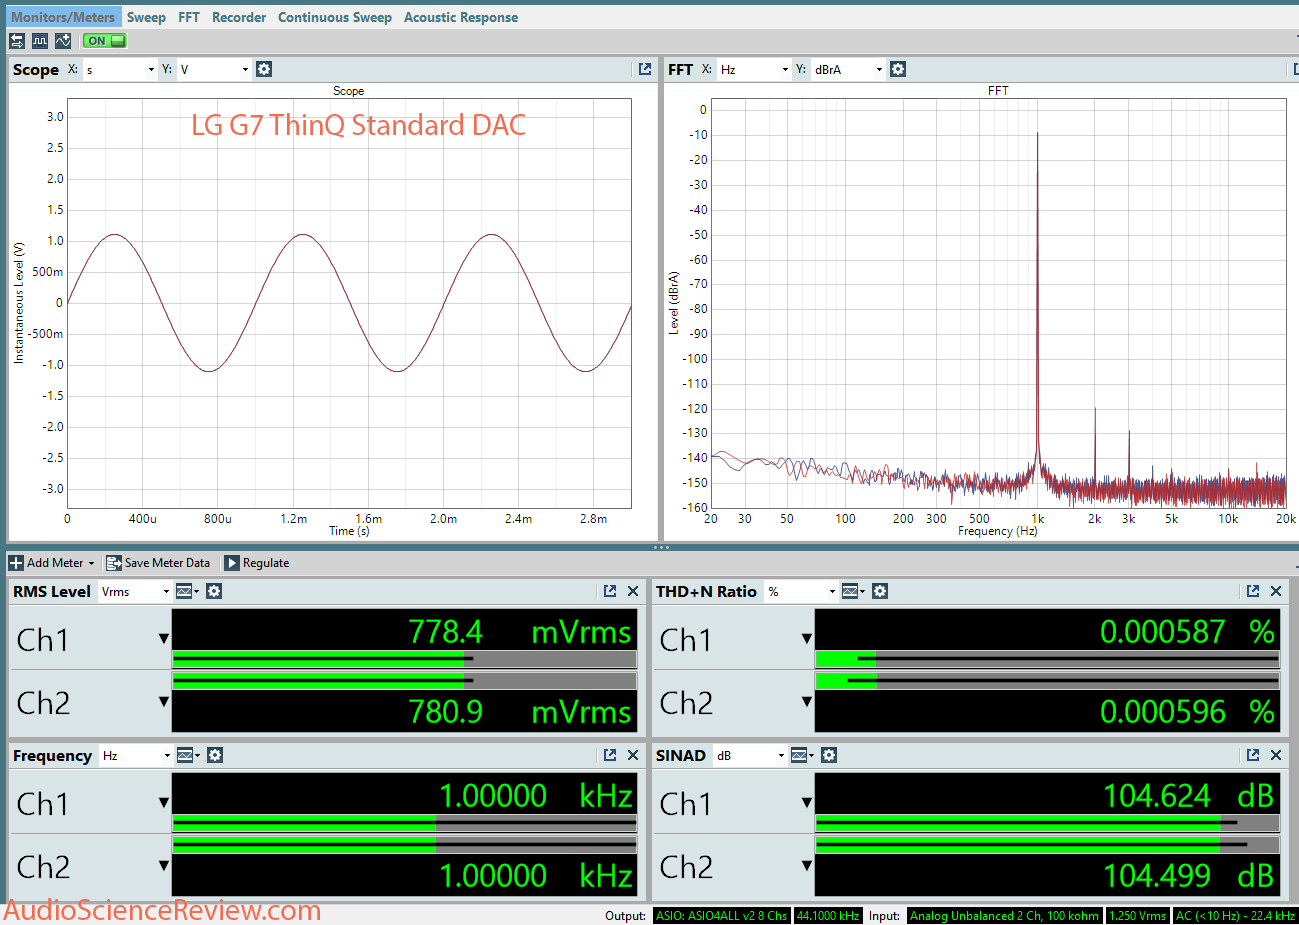Viewport: 1299px width, 925px height.
Task: Open THD+N Ratio percent unit dropdown
Action: 801,591
